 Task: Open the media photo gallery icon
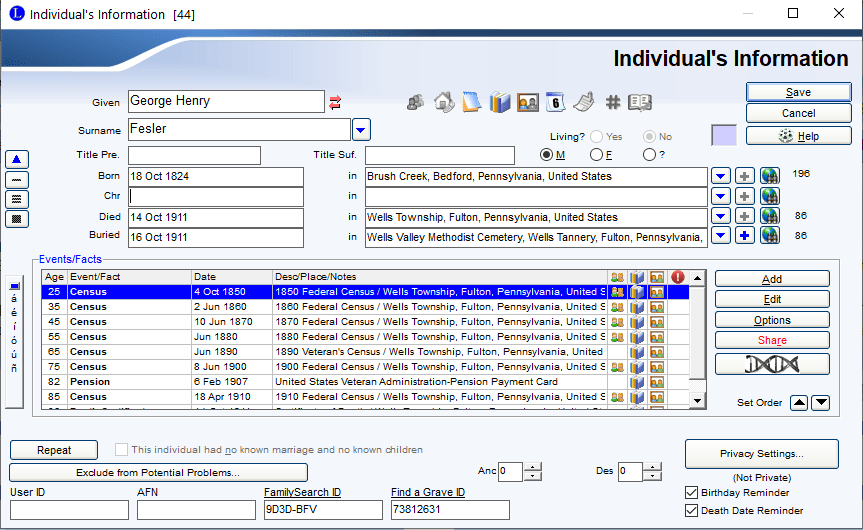coord(528,102)
